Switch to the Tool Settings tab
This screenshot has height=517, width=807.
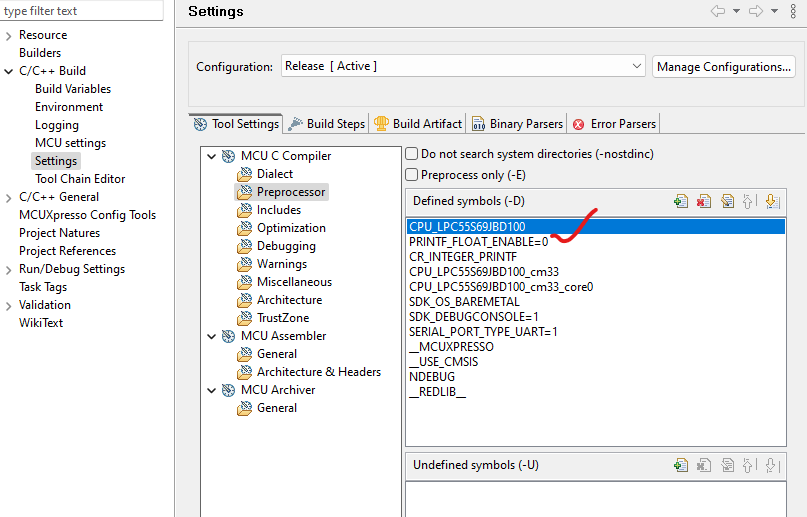[236, 124]
